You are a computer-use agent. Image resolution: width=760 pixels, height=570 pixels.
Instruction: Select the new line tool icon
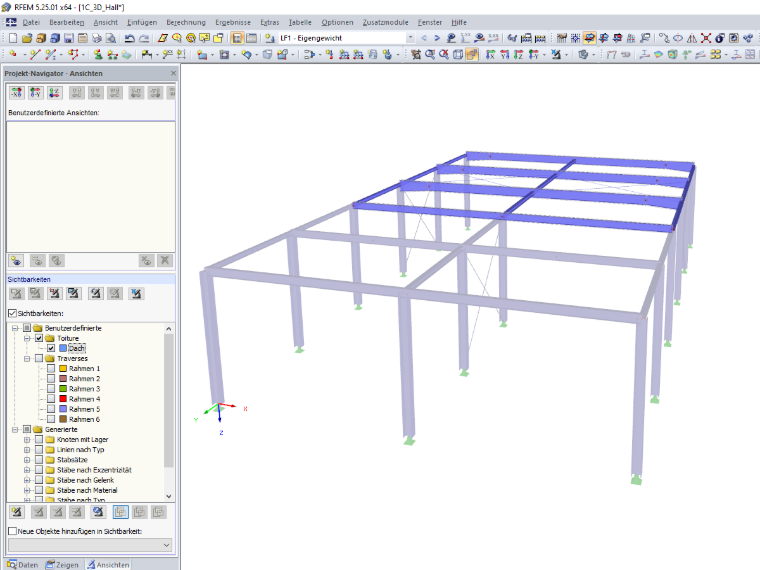[34, 54]
